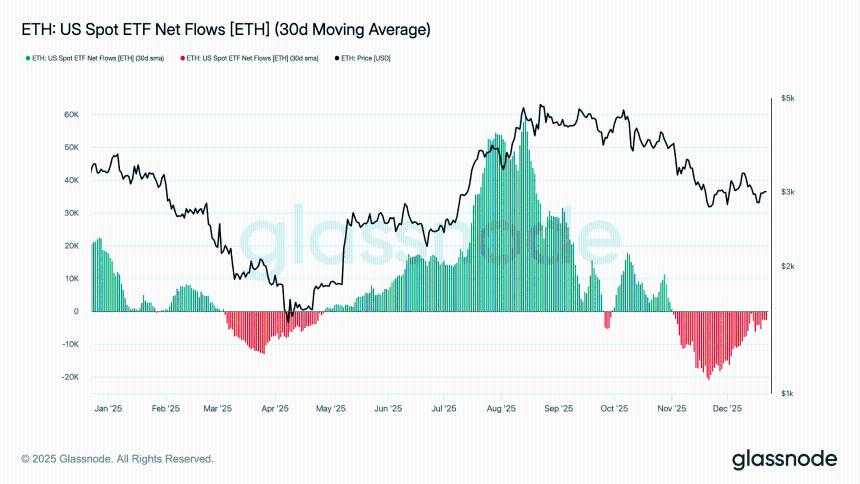
Task: Click the red legend dot for Net Flows
Action: 182,59
